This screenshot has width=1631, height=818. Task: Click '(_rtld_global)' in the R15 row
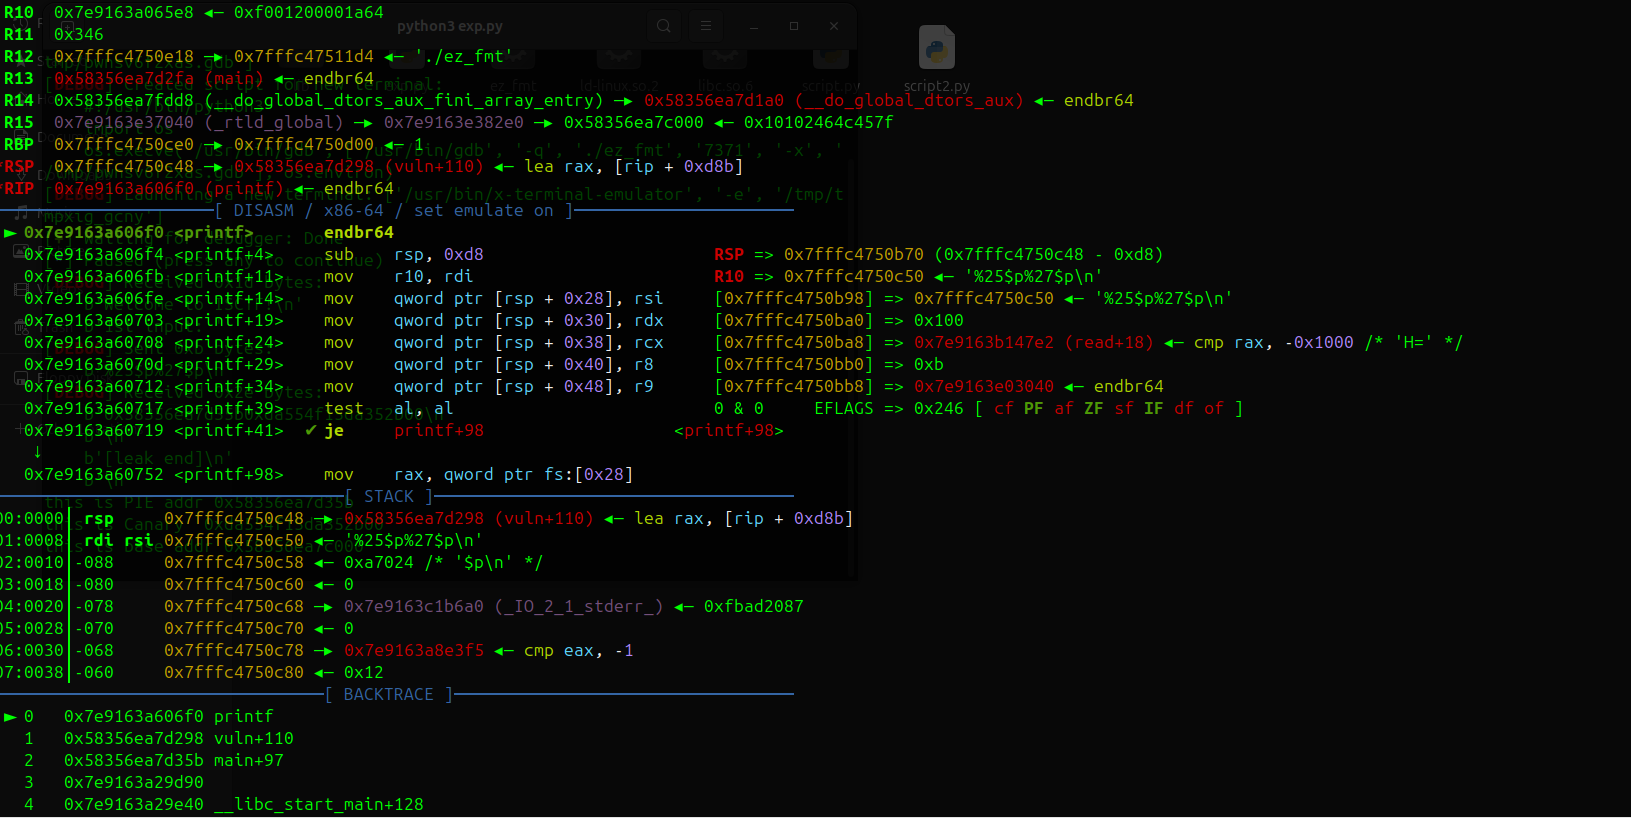[x=274, y=122]
